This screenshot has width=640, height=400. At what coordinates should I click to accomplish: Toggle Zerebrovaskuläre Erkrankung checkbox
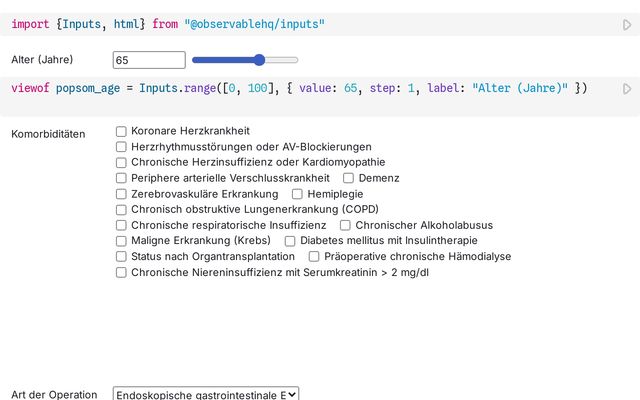click(x=121, y=194)
